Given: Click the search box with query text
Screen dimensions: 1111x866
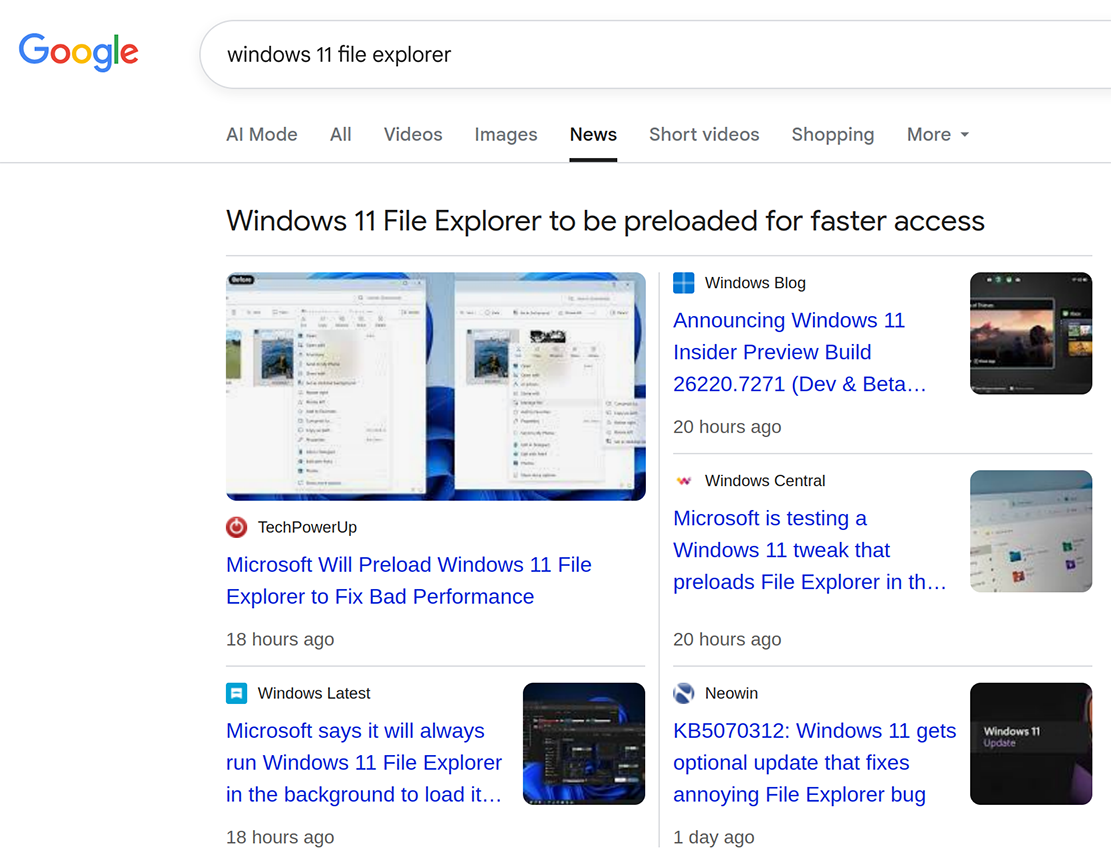Looking at the screenshot, I should pyautogui.click(x=650, y=54).
